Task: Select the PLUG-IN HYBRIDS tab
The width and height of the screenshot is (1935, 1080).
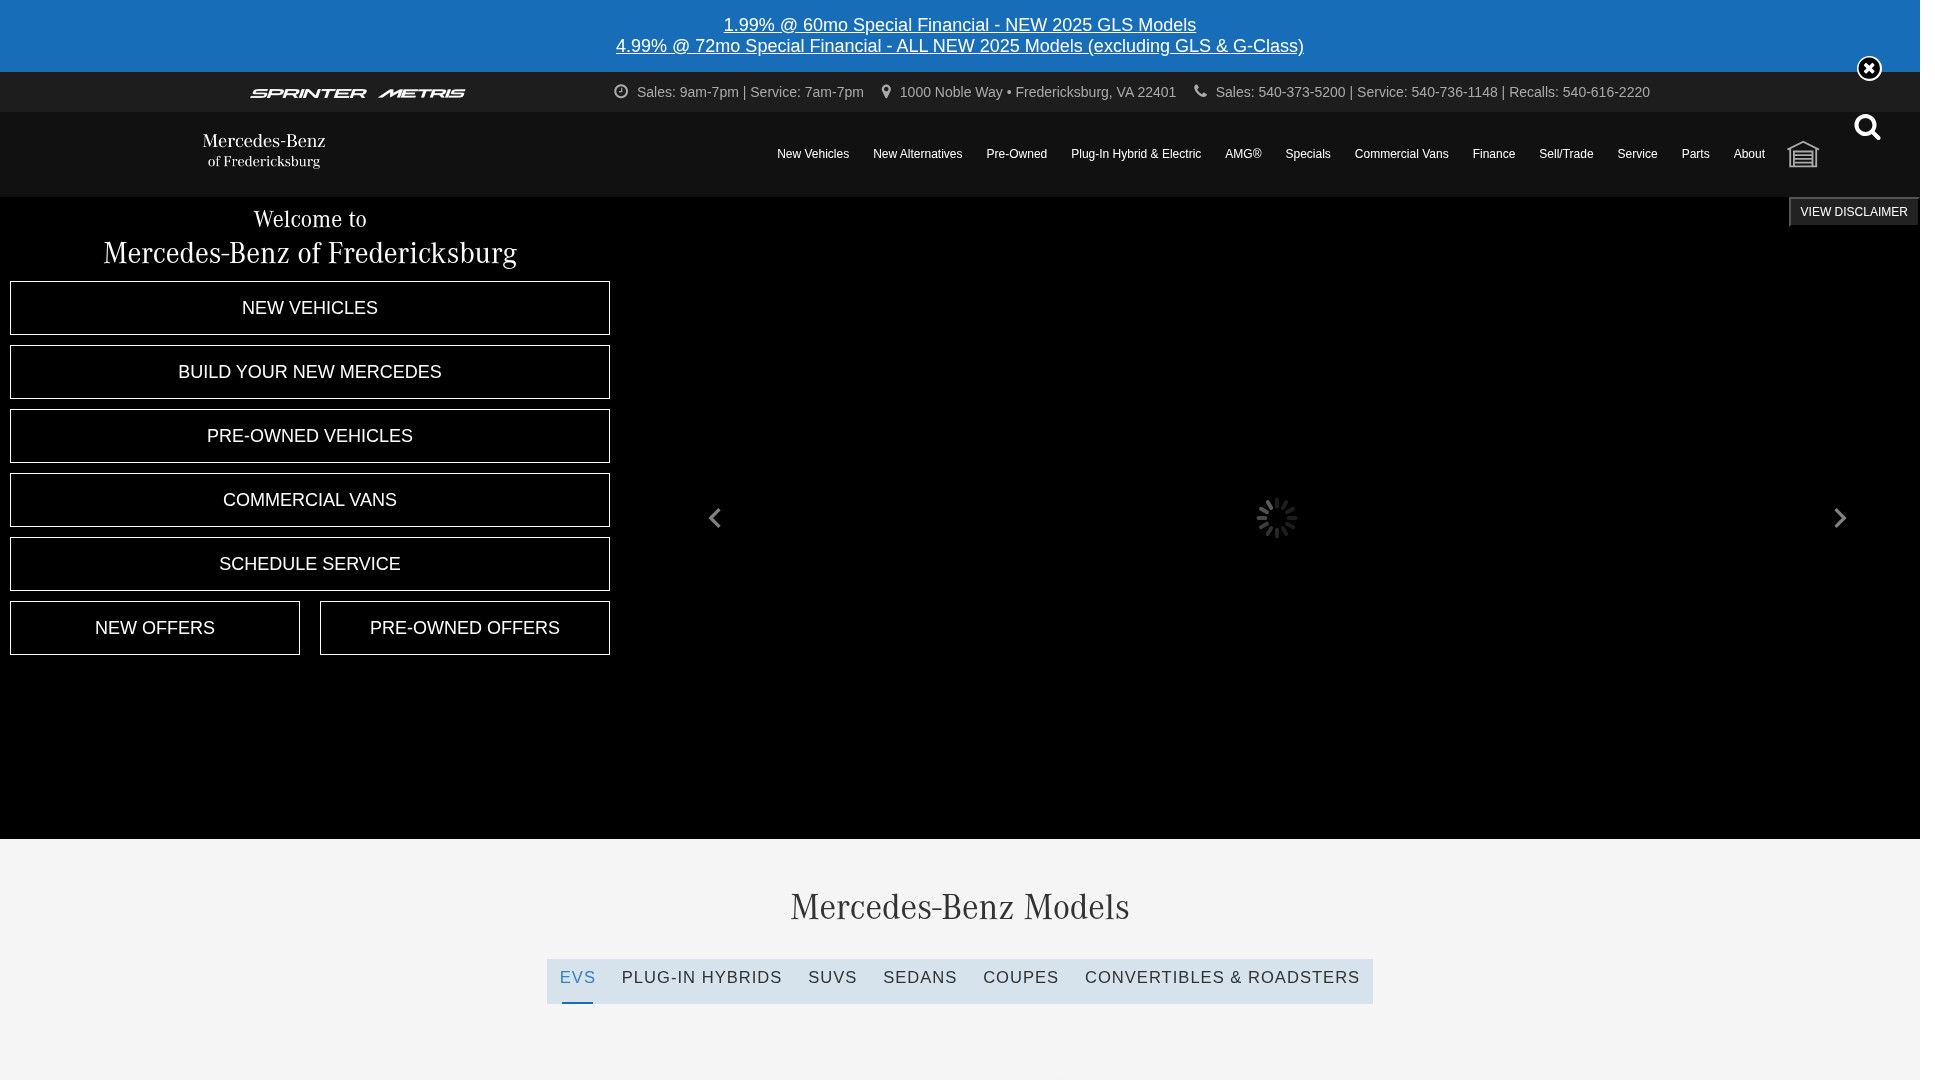Action: tap(701, 978)
